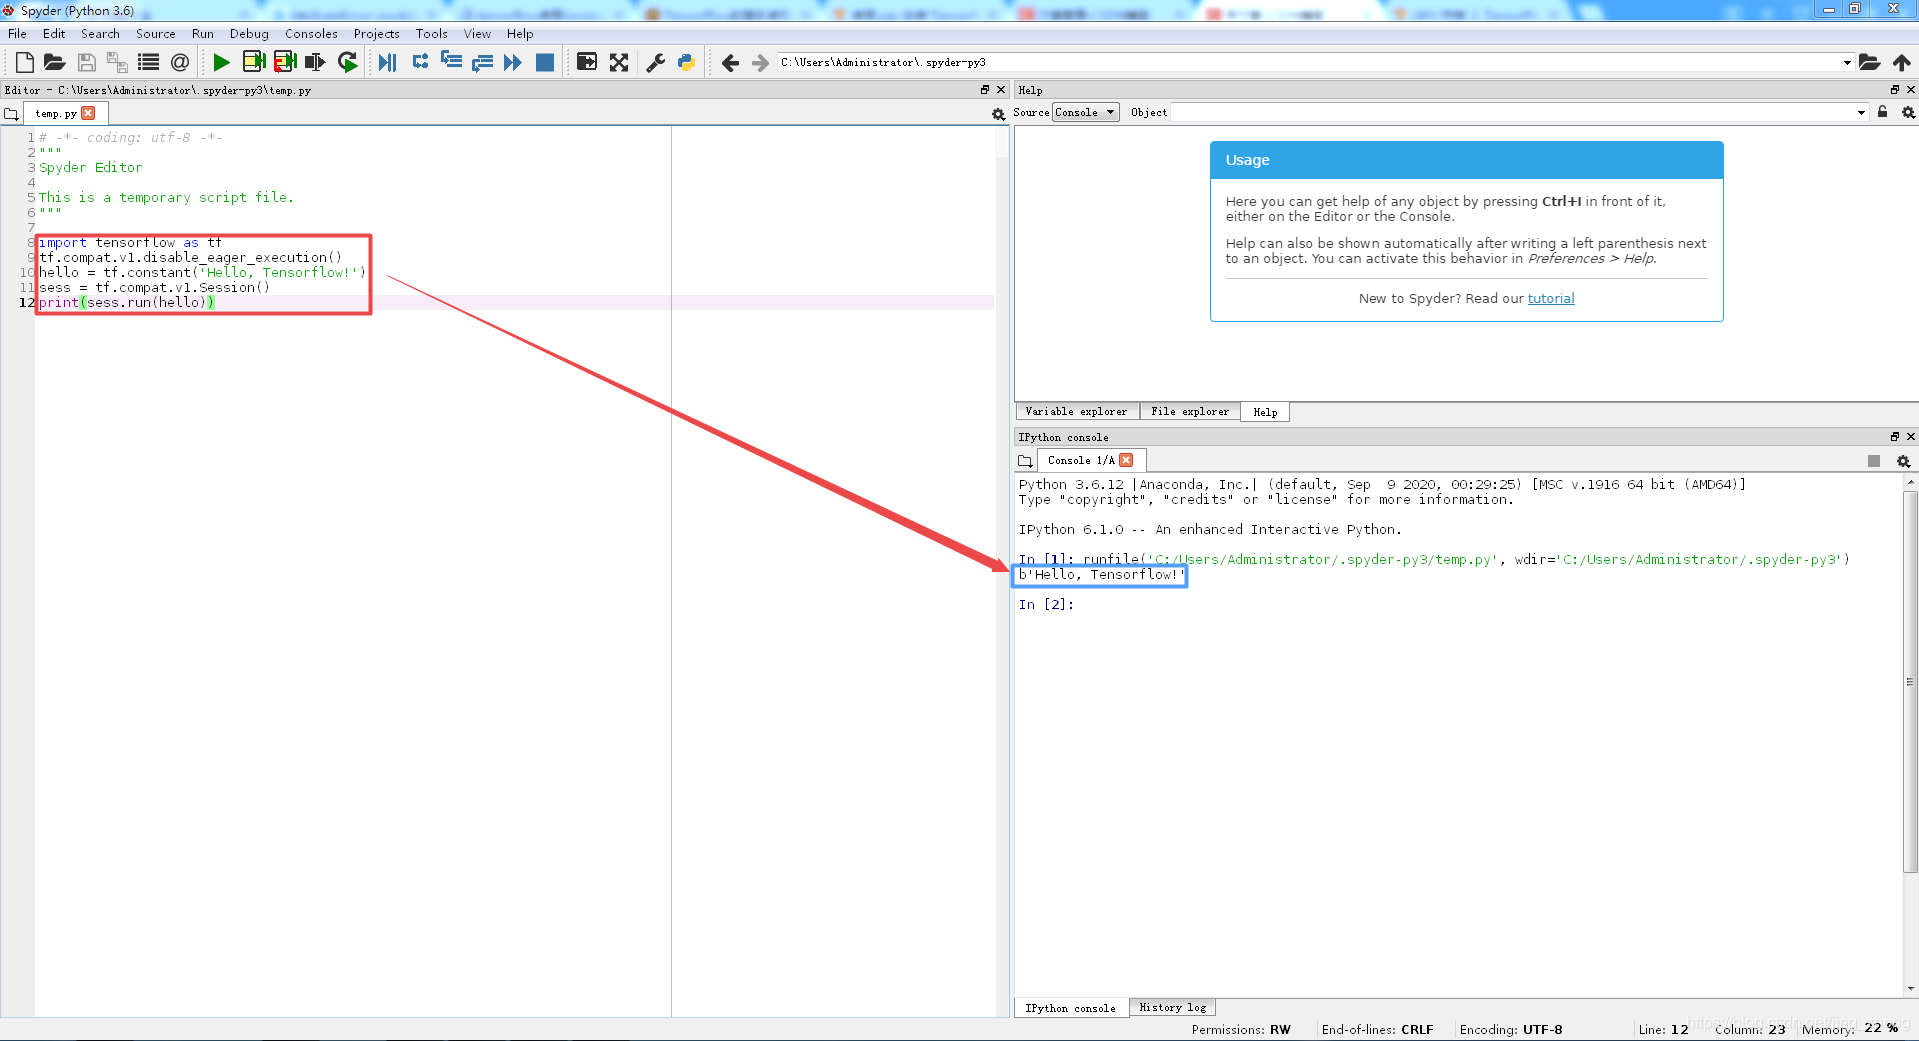Open PYTHONPATH manager Python icon
The width and height of the screenshot is (1919, 1041).
coord(686,62)
